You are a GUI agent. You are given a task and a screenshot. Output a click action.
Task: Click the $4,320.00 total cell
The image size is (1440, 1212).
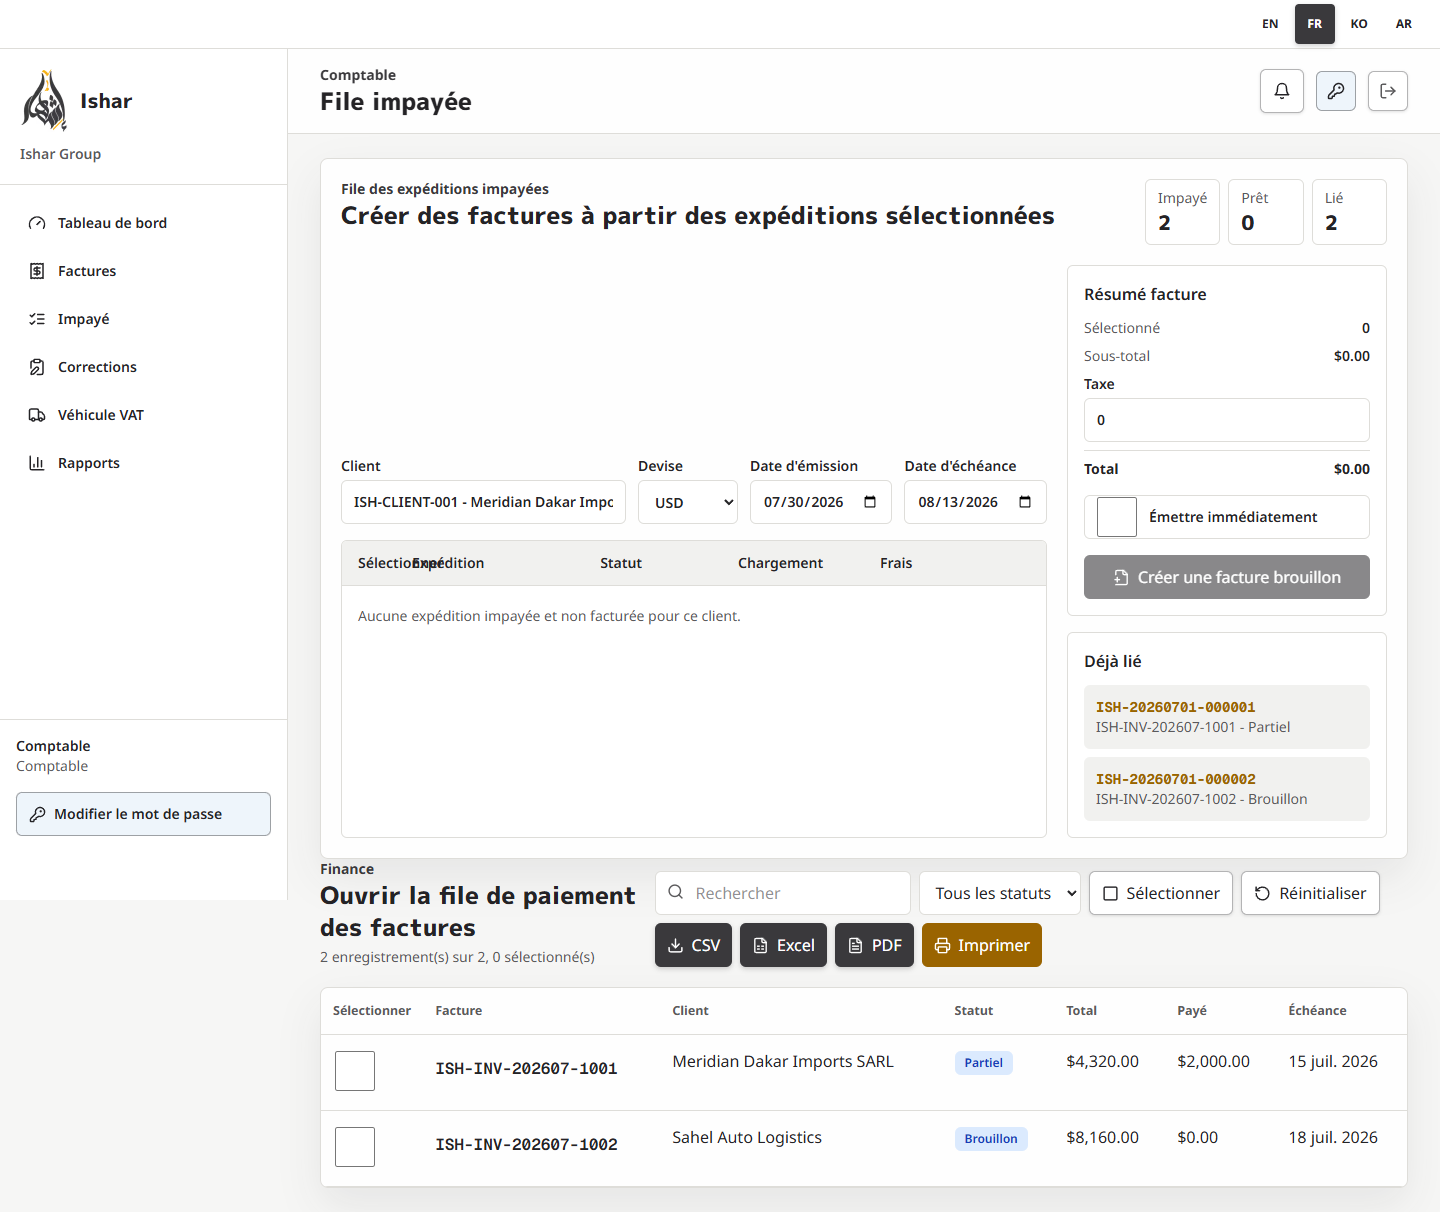[1102, 1062]
